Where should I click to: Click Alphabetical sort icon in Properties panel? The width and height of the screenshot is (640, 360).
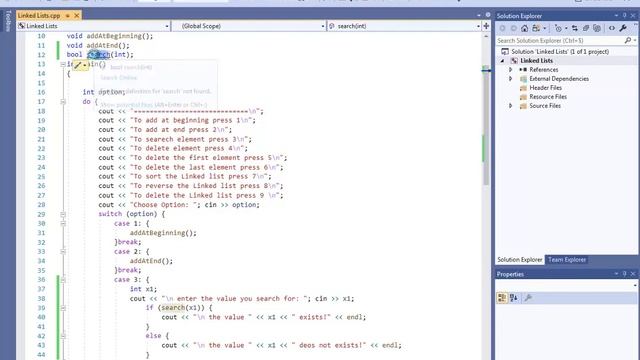pyautogui.click(x=514, y=298)
